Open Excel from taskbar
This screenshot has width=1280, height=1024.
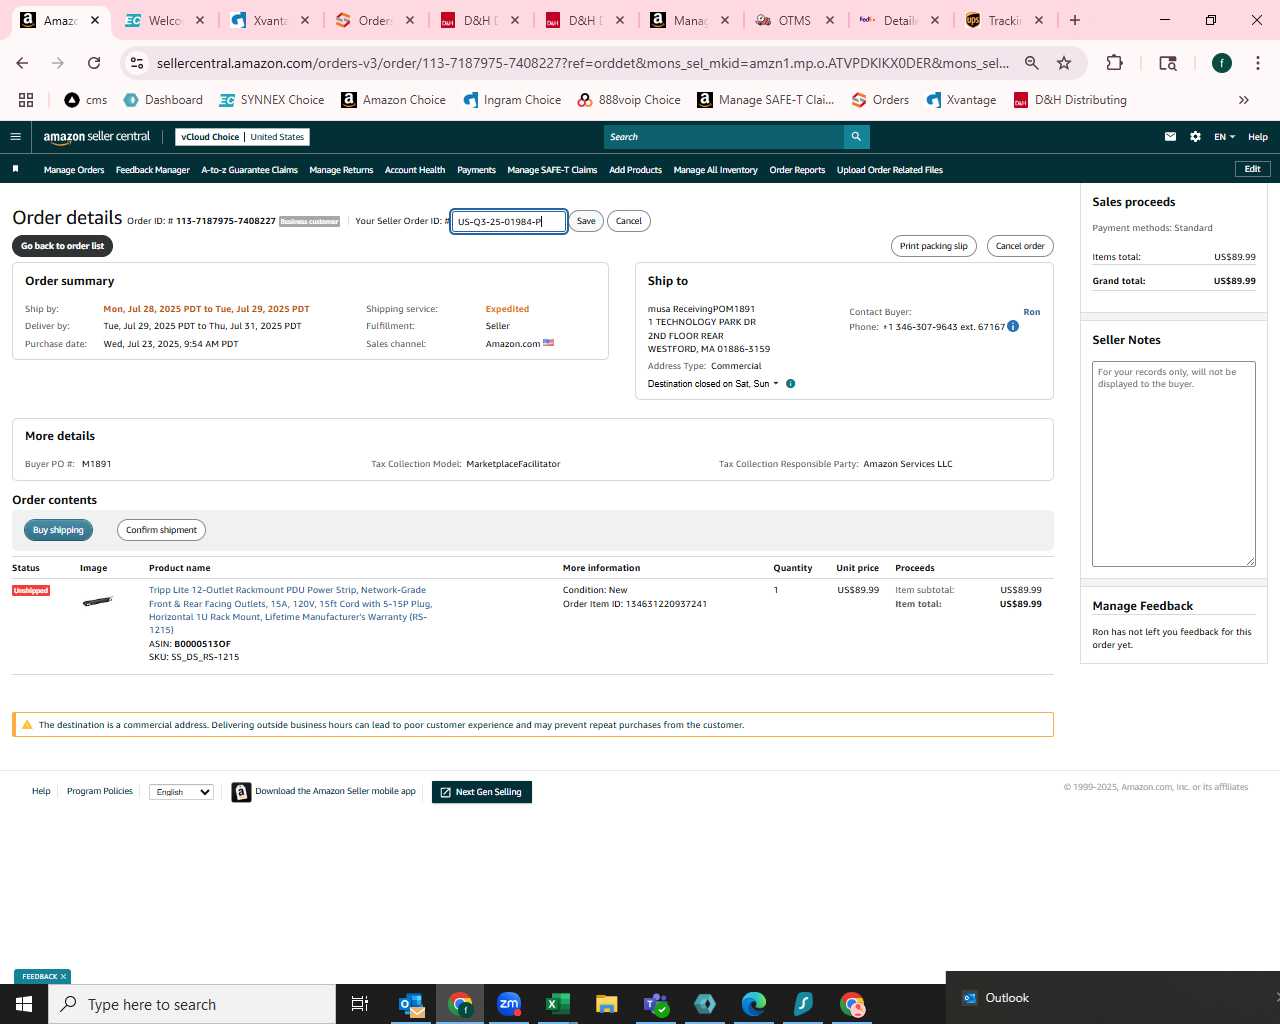[x=558, y=1004]
